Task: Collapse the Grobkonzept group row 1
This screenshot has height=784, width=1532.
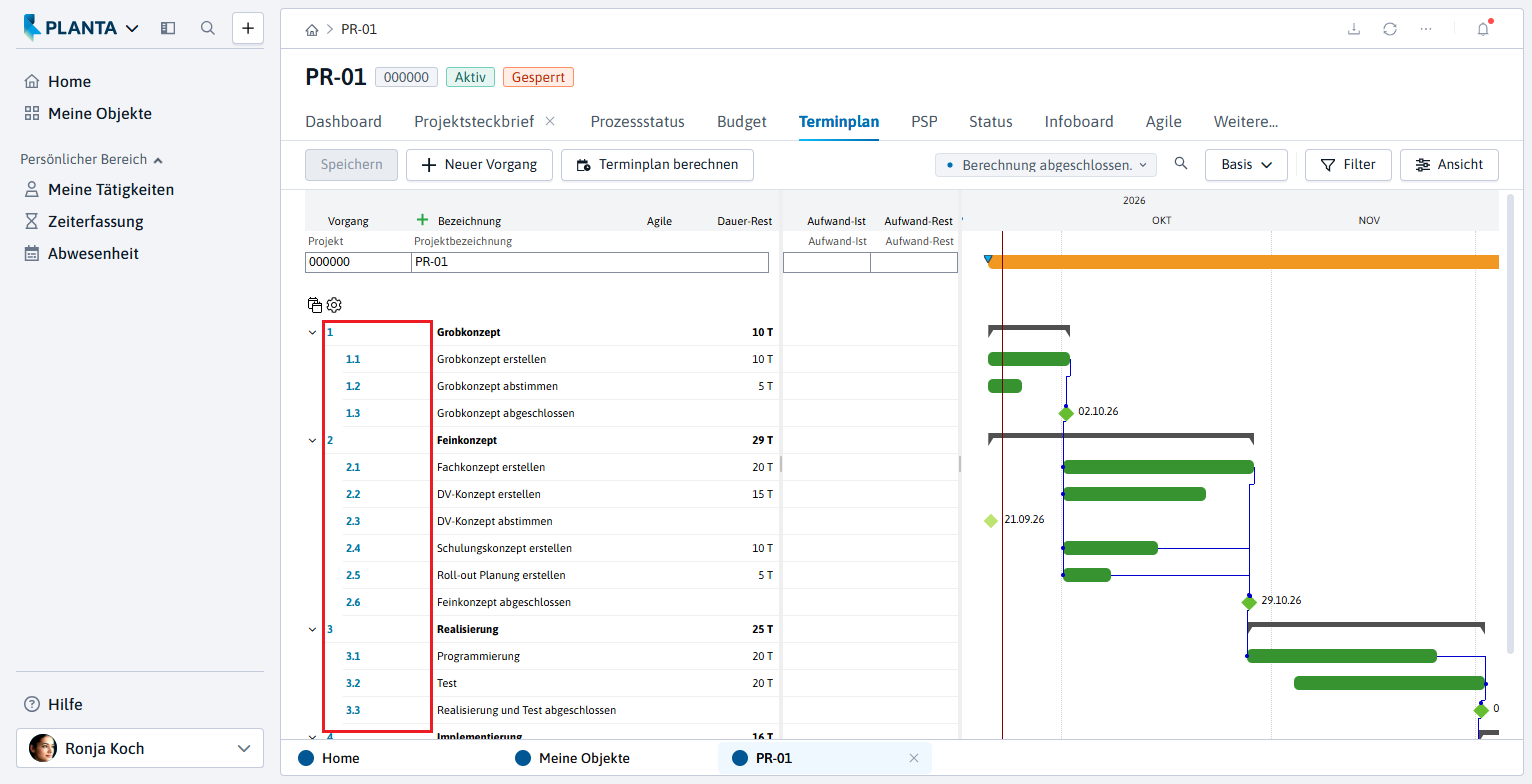Action: pos(313,332)
